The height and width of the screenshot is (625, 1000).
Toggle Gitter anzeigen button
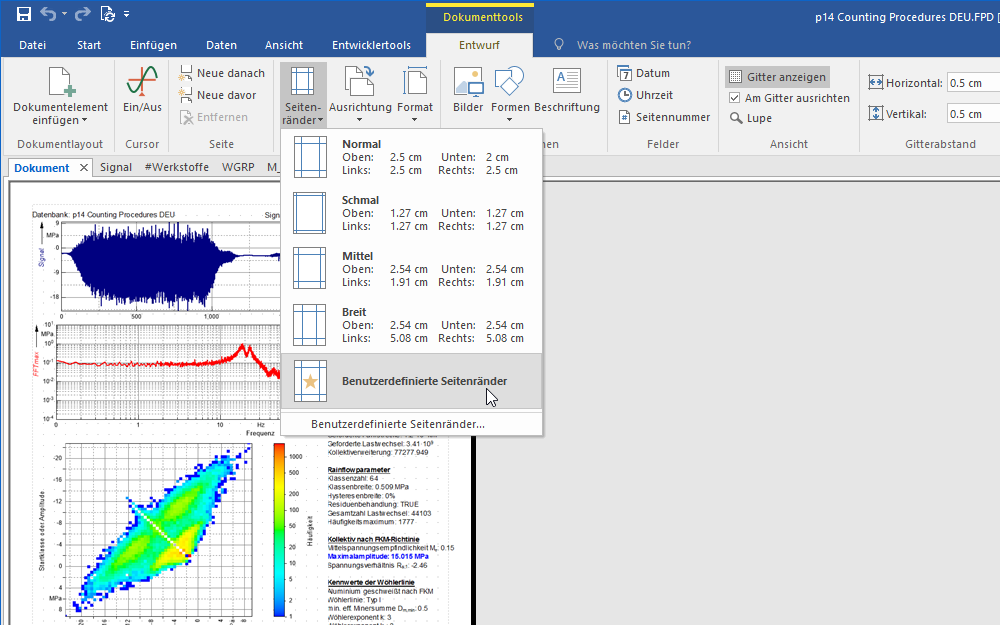click(x=777, y=77)
